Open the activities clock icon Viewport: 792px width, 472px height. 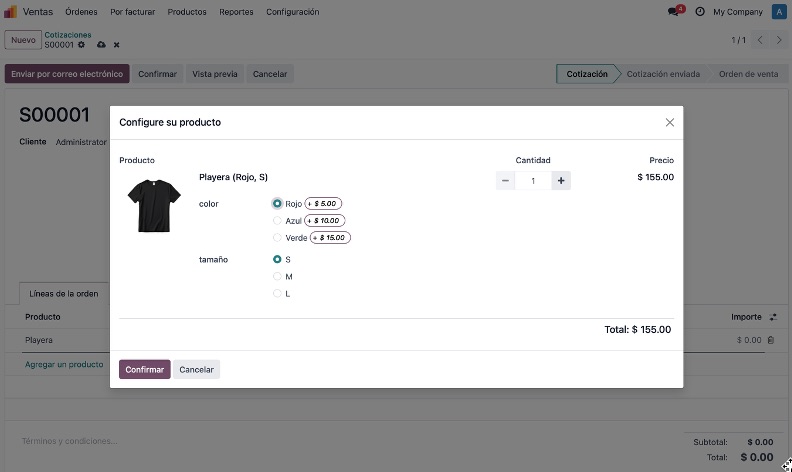coord(700,12)
